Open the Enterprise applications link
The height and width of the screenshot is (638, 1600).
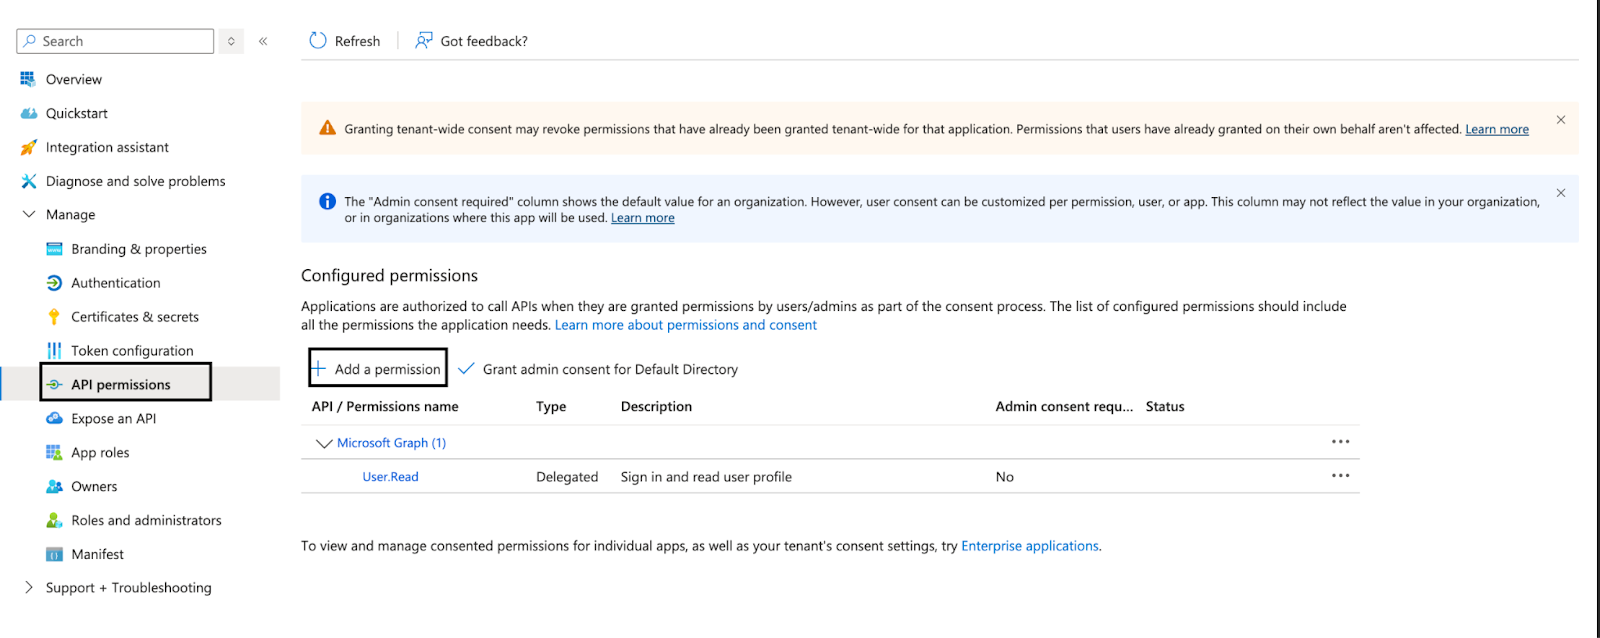pos(1029,546)
